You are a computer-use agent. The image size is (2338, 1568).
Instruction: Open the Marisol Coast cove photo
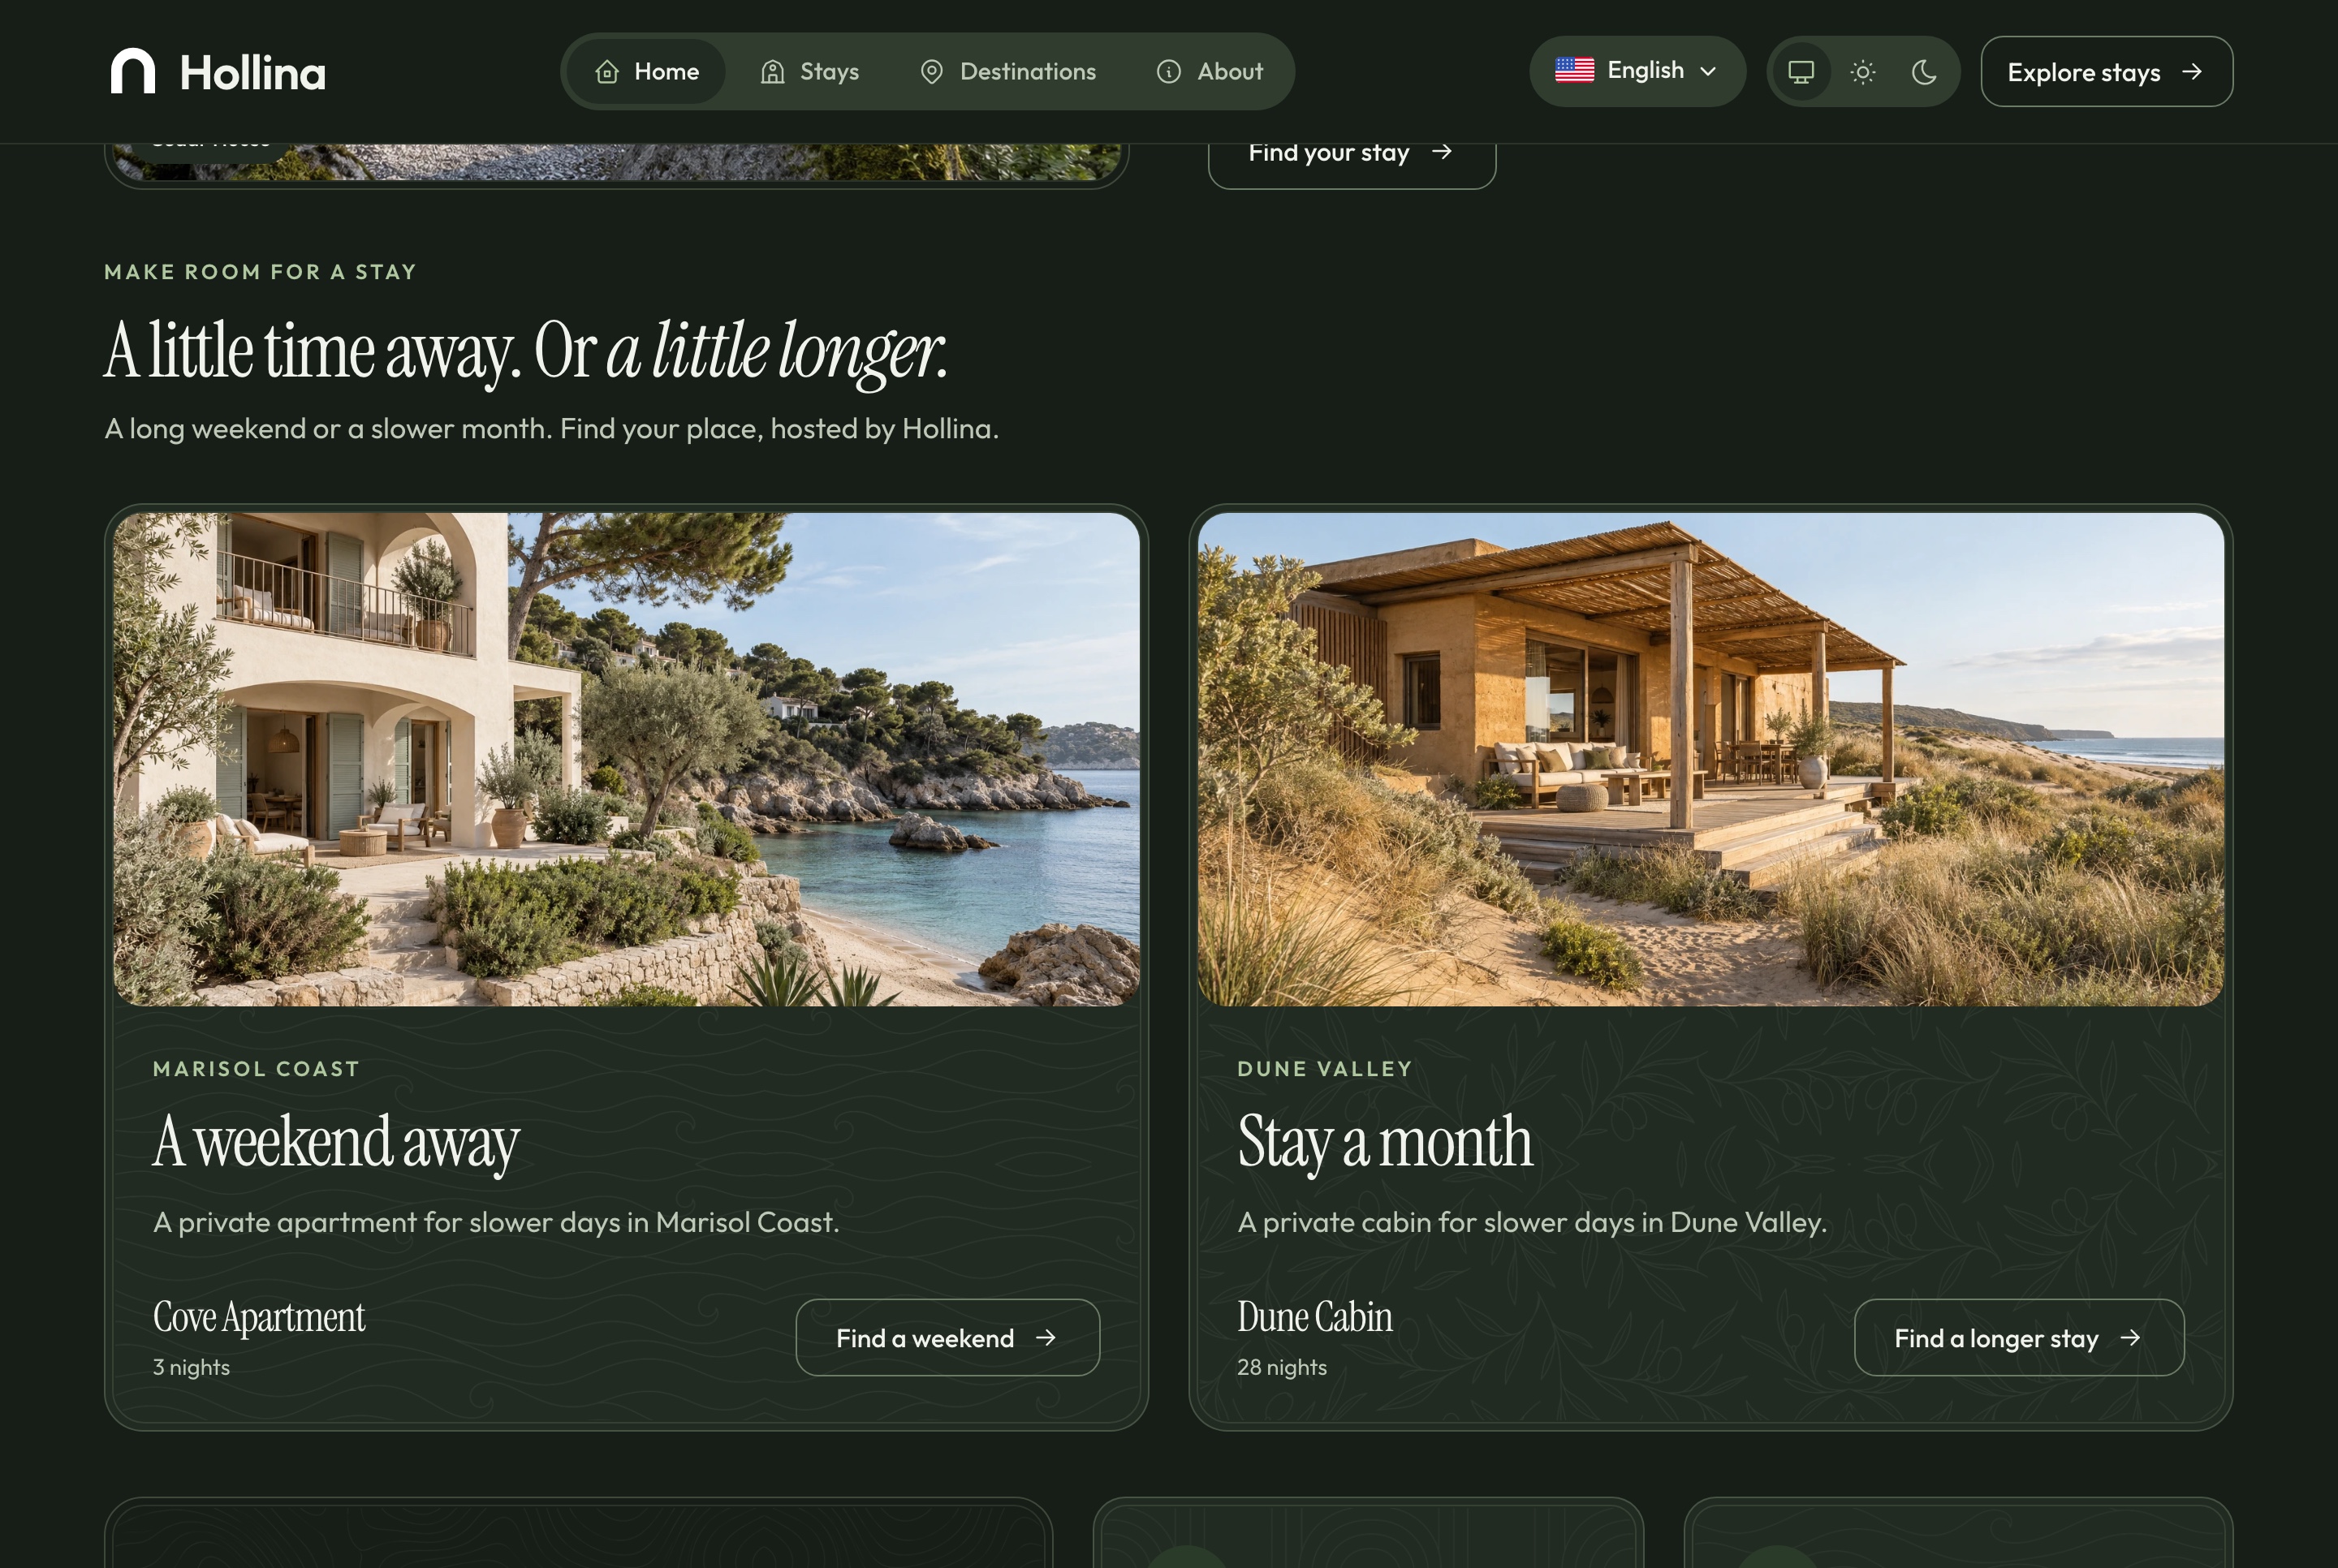click(x=626, y=759)
